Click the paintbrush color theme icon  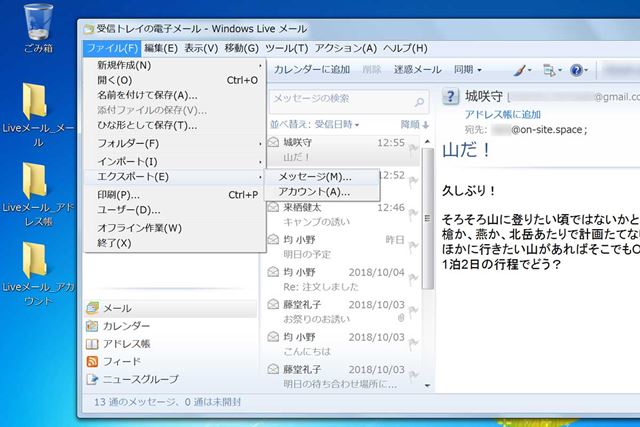pyautogui.click(x=519, y=70)
